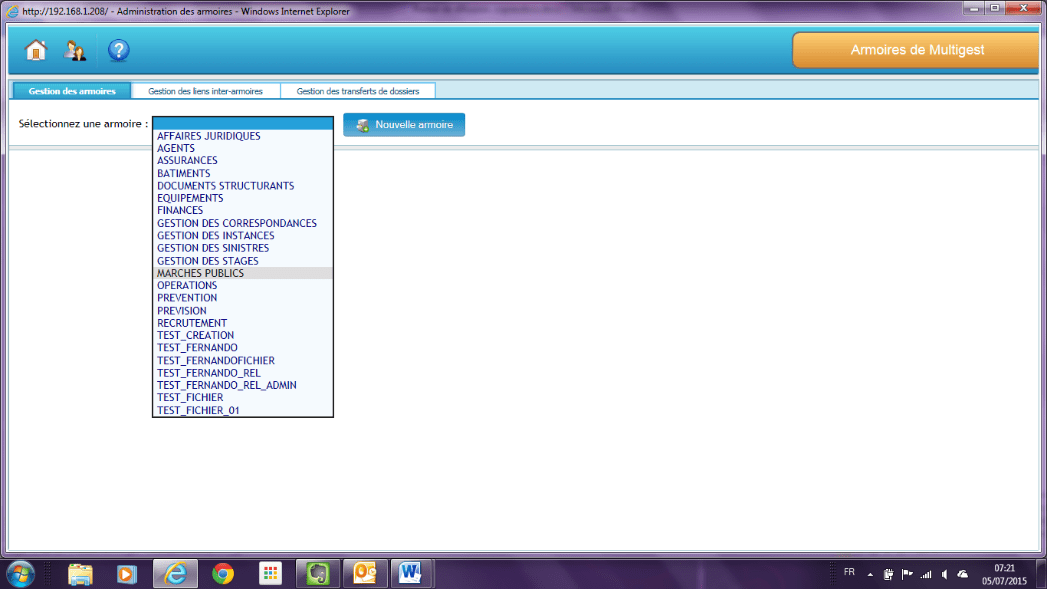Image resolution: width=1047 pixels, height=589 pixels.
Task: Click the taskbar clock showing 07:21
Action: (x=1005, y=573)
